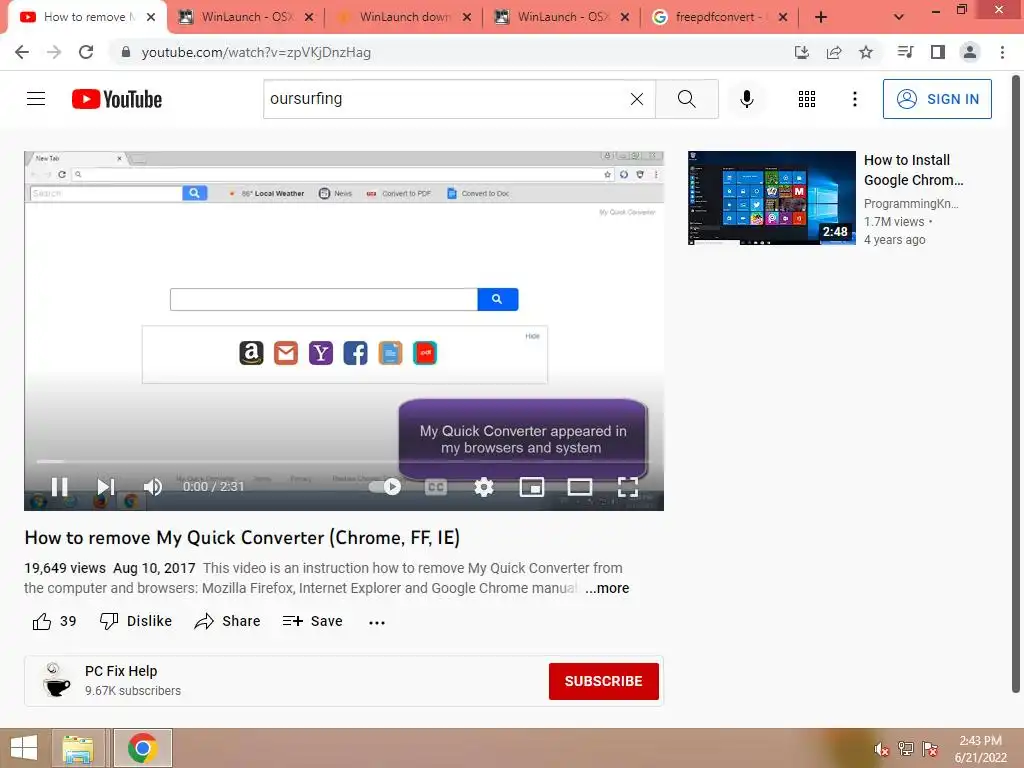This screenshot has height=768, width=1024.
Task: Reload the current page
Action: pos(86,52)
